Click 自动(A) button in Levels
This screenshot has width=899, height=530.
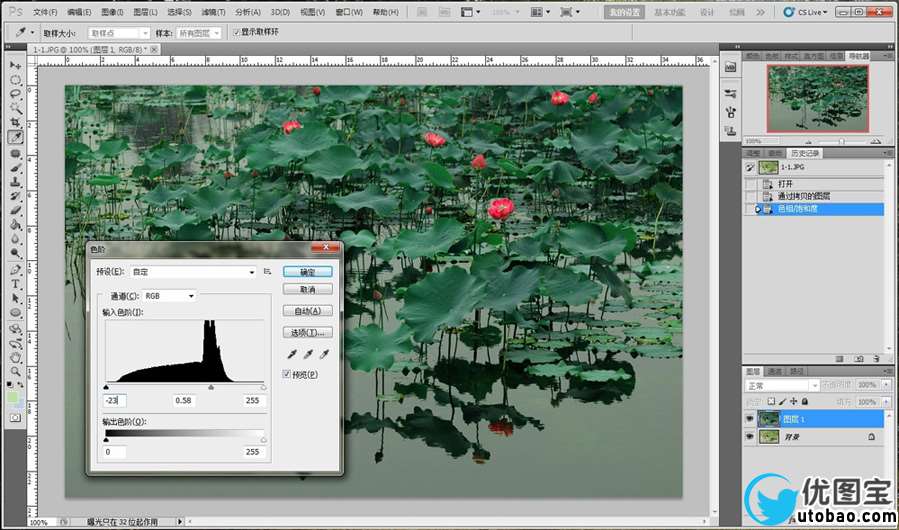[307, 311]
